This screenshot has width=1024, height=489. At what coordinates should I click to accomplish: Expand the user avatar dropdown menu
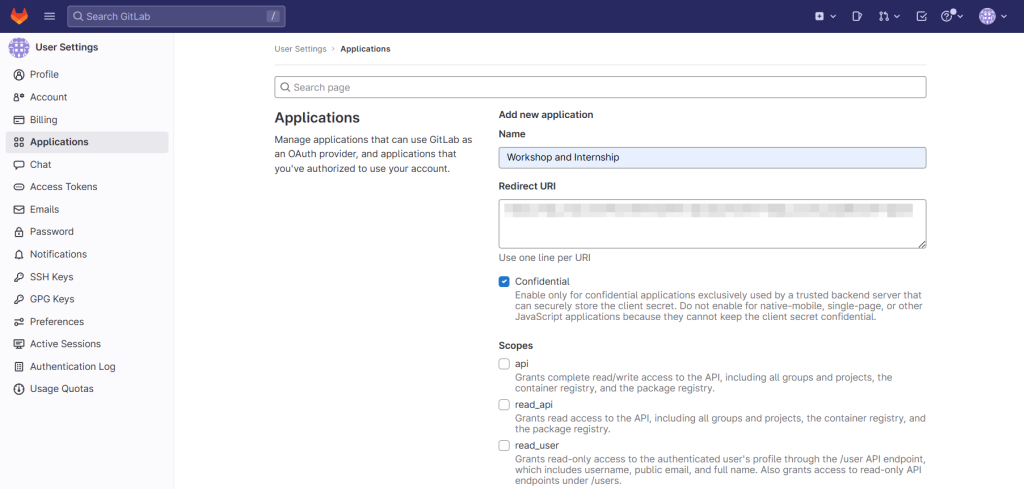pyautogui.click(x=991, y=16)
